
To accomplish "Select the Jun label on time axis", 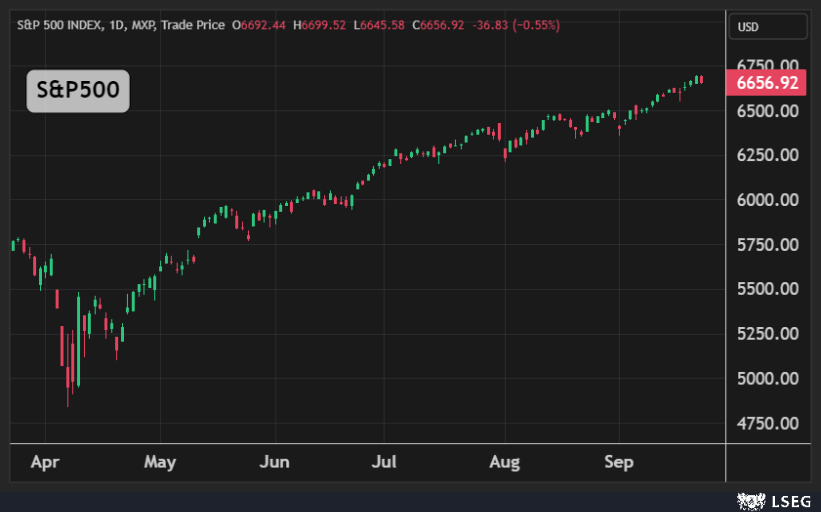I will pyautogui.click(x=274, y=462).
